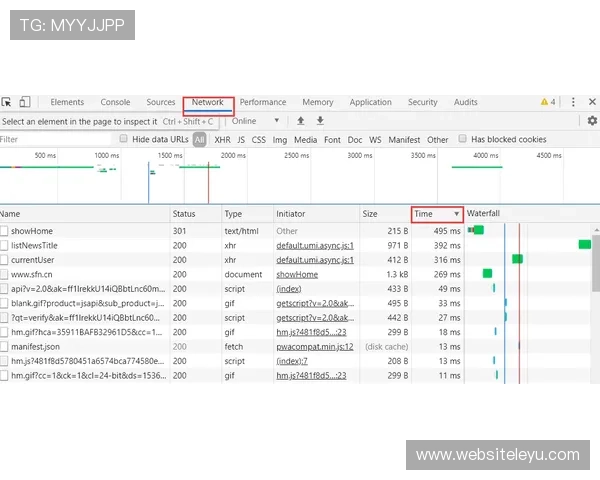This screenshot has width=600, height=480.
Task: Click the export HAR download arrow
Action: click(320, 121)
